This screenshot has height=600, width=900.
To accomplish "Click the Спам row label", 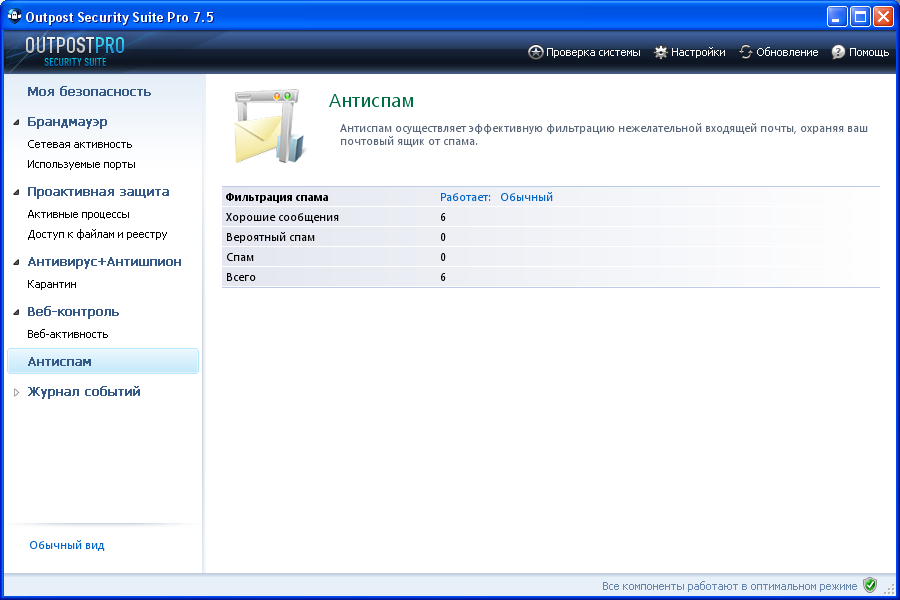I will [240, 257].
